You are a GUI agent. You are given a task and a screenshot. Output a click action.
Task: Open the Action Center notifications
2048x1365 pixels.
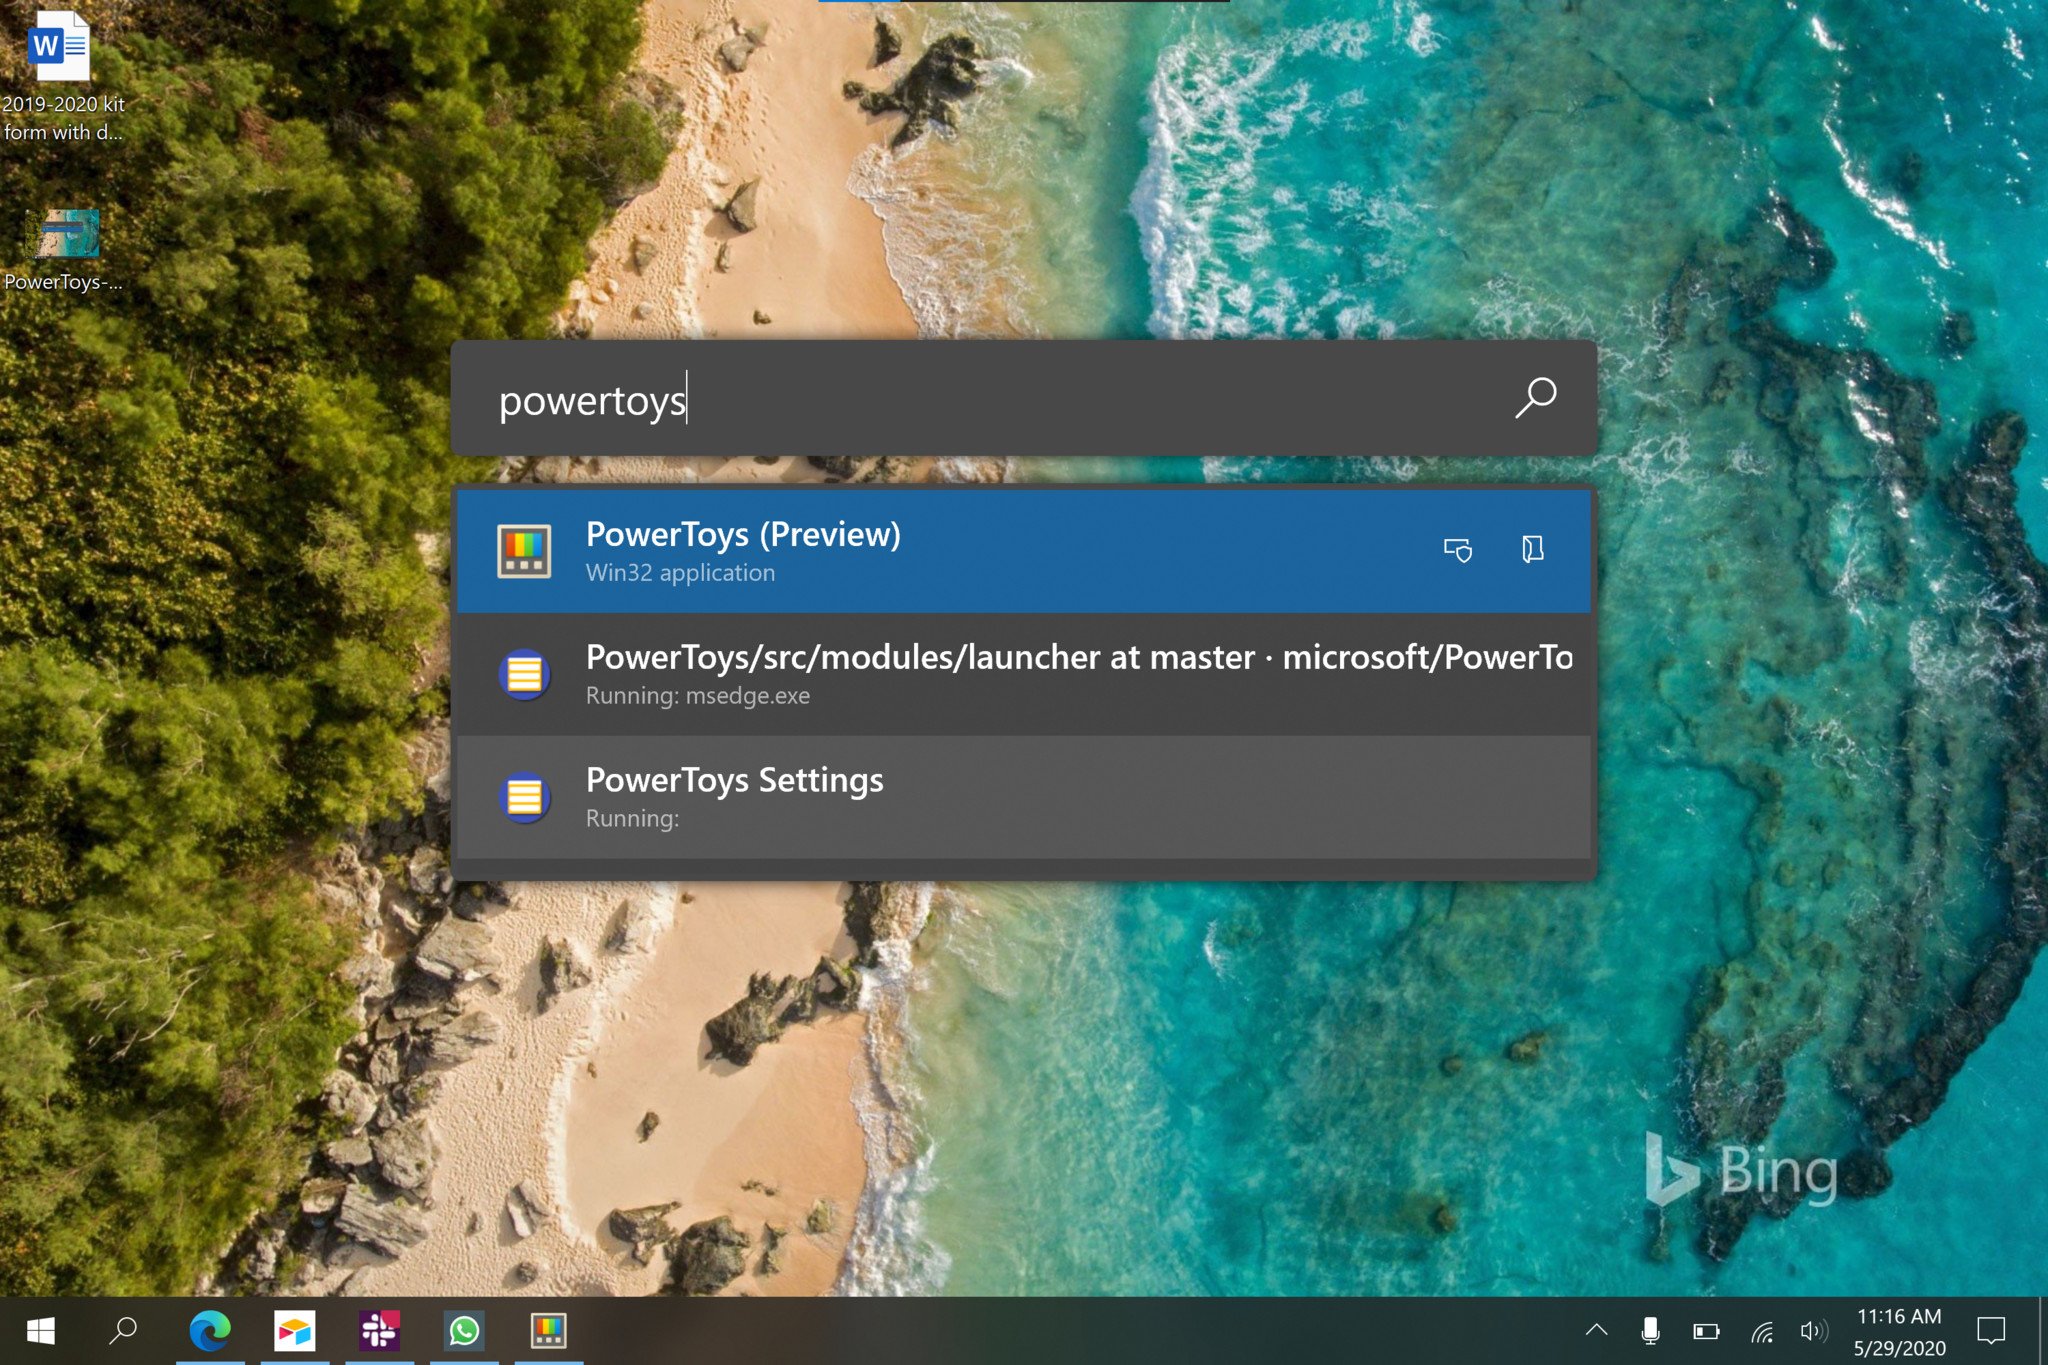pyautogui.click(x=1990, y=1331)
